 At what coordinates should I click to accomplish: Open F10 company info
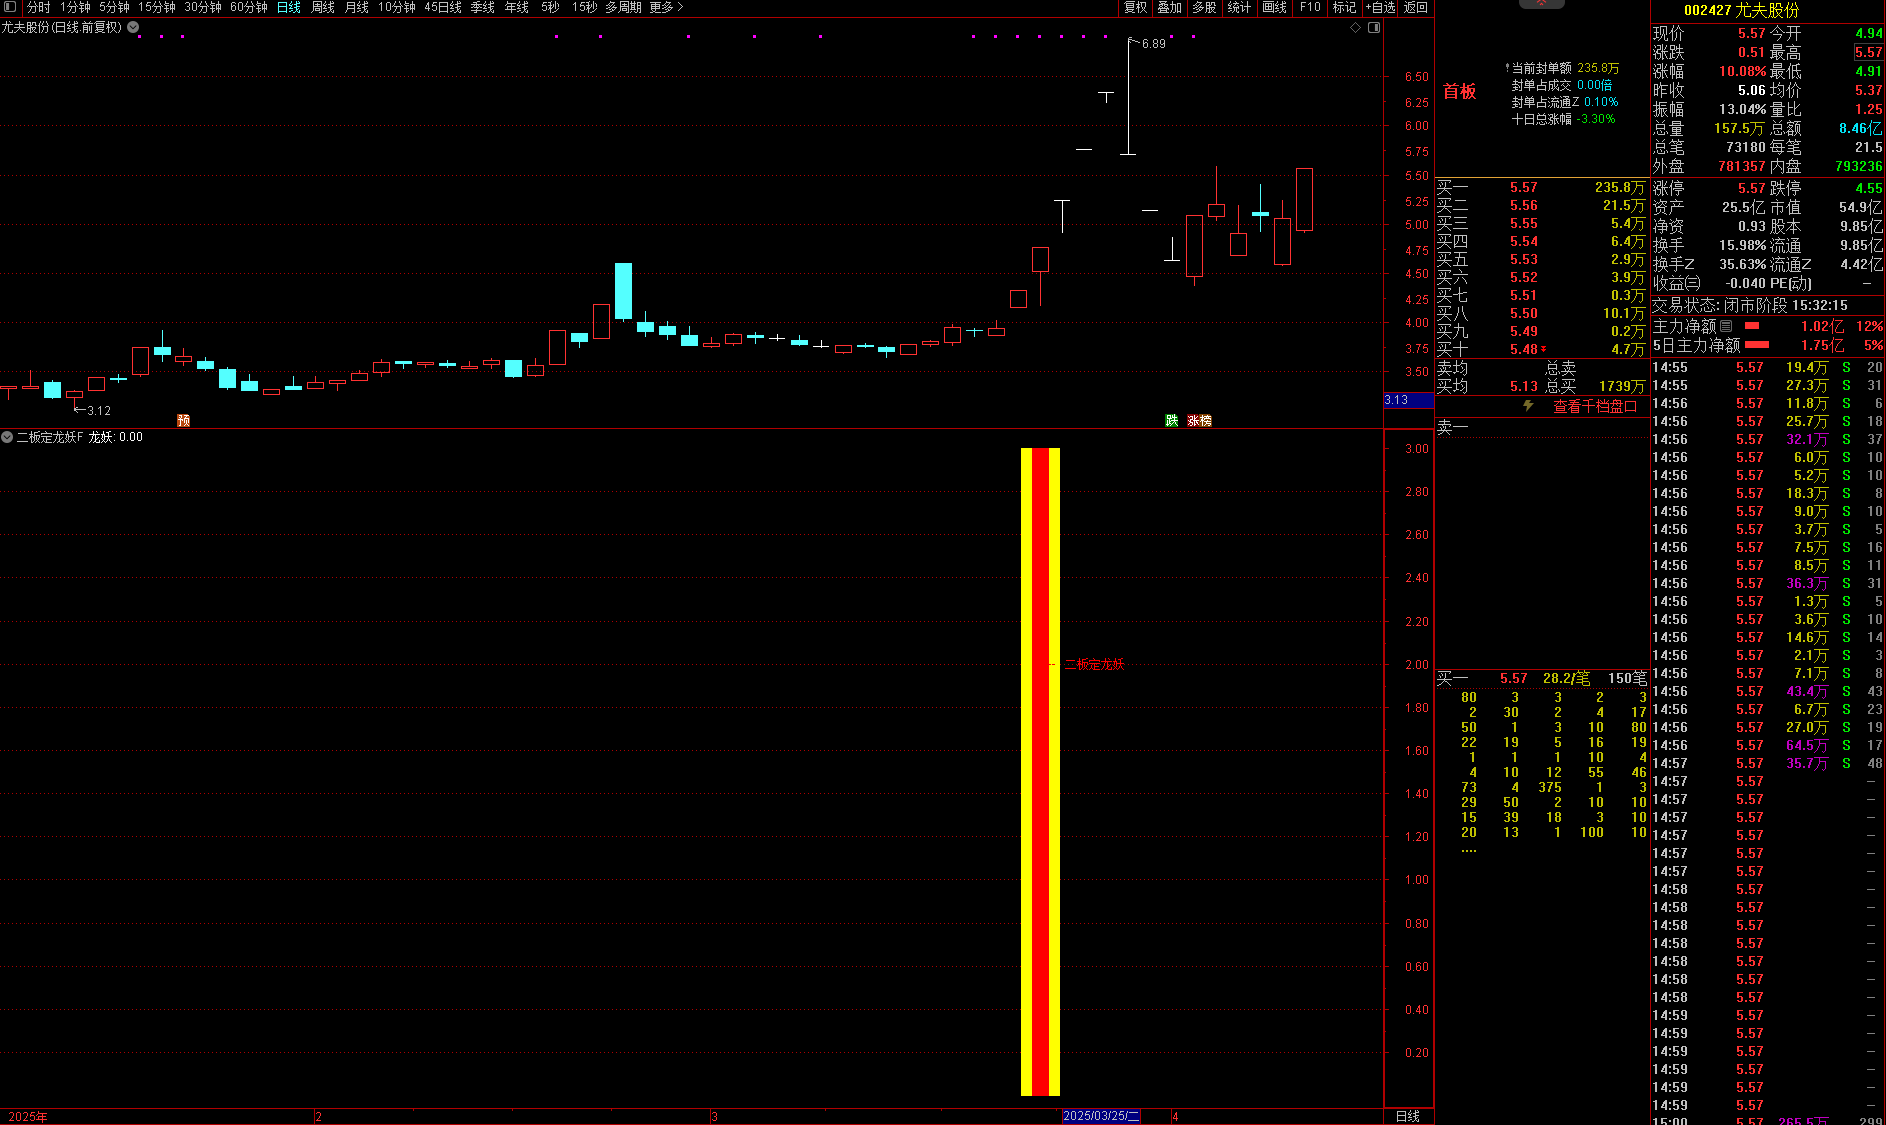[x=1310, y=7]
